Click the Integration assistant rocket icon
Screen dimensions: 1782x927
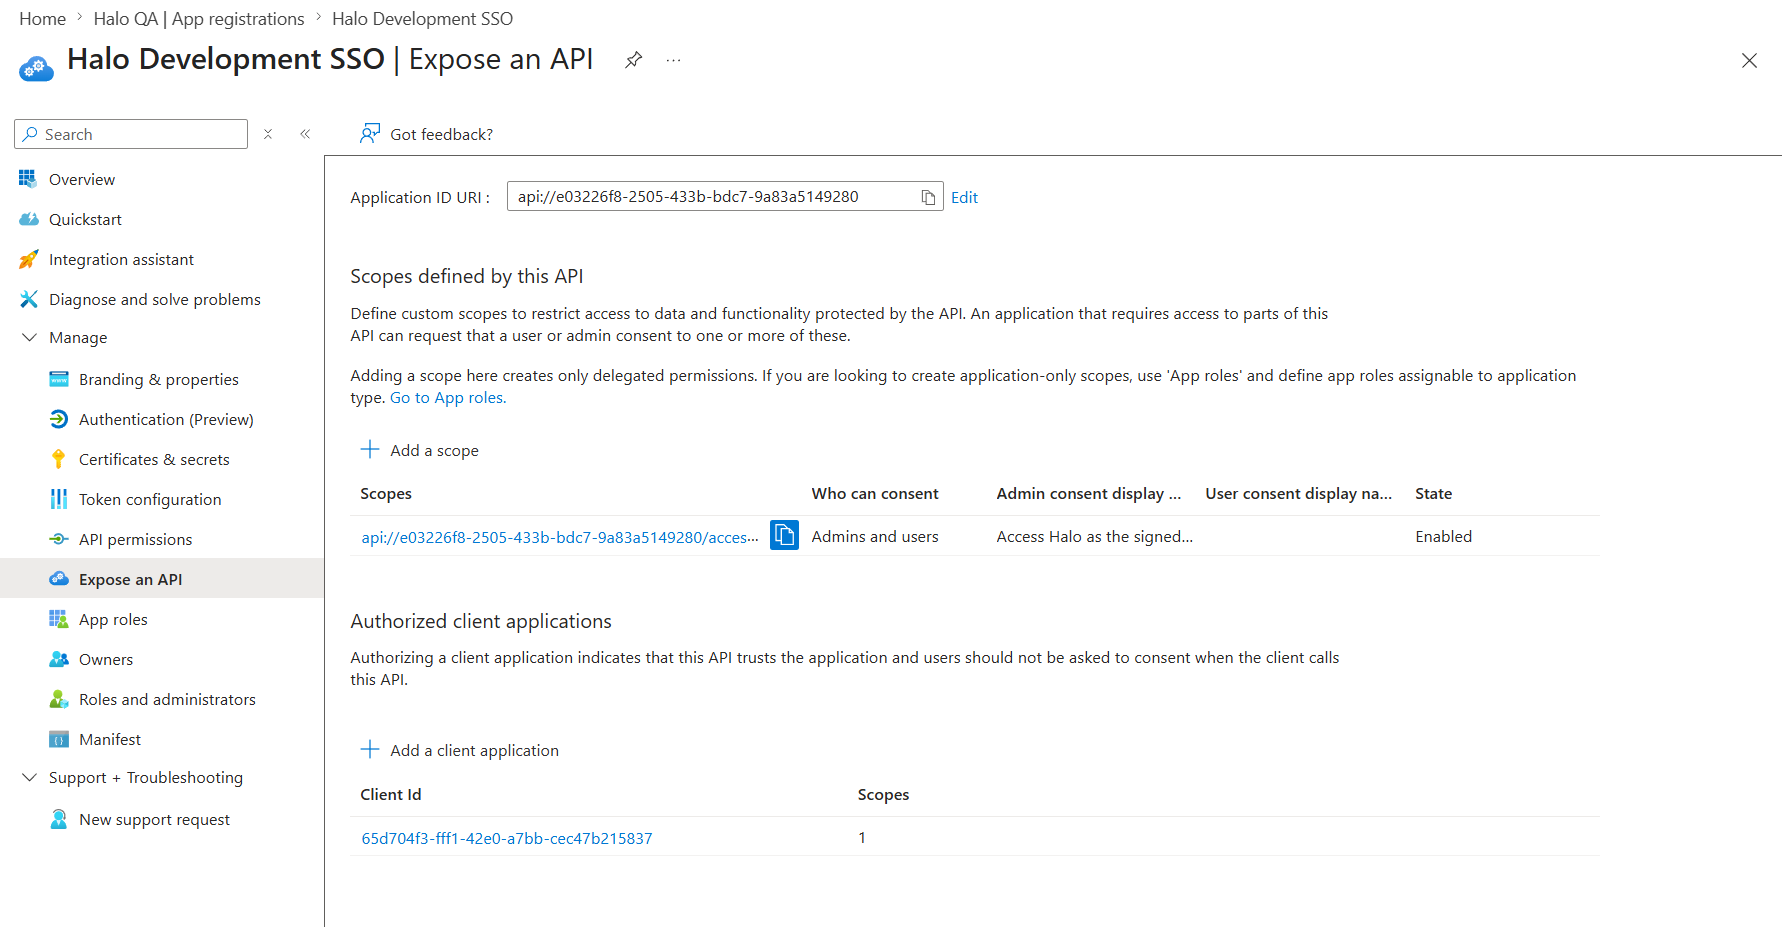click(x=29, y=259)
